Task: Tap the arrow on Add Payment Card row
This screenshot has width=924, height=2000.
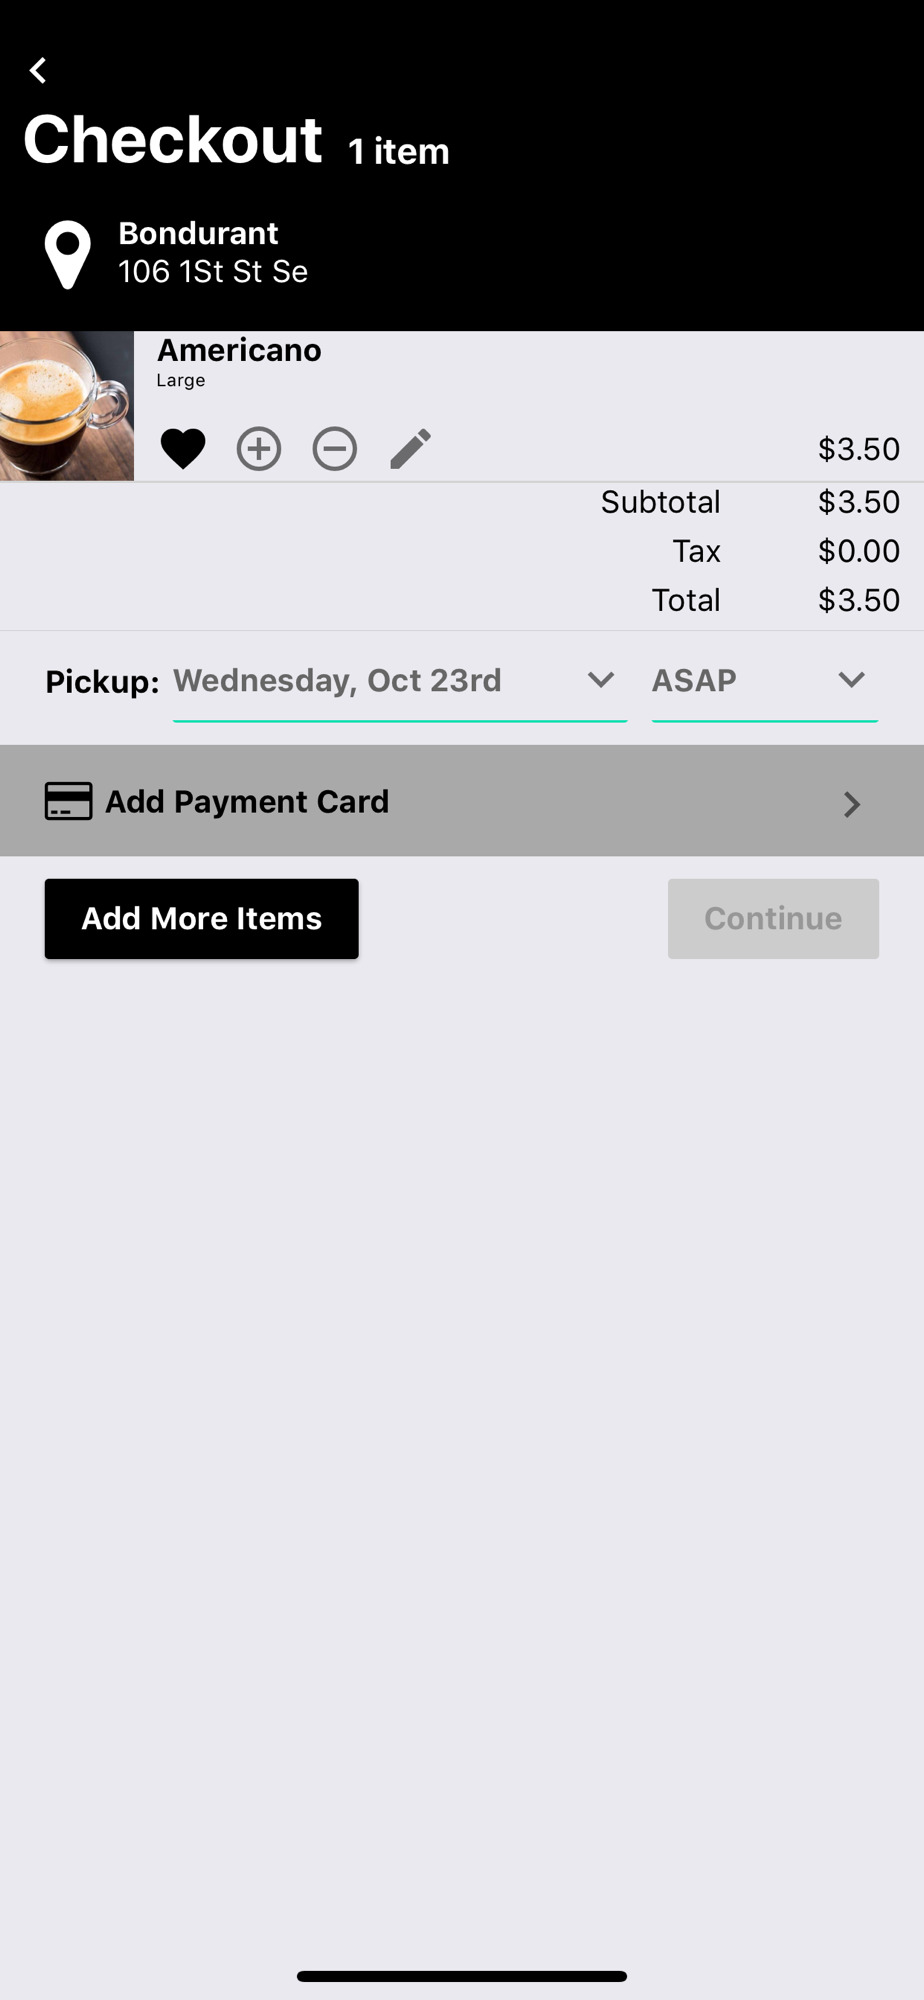Action: [x=851, y=804]
